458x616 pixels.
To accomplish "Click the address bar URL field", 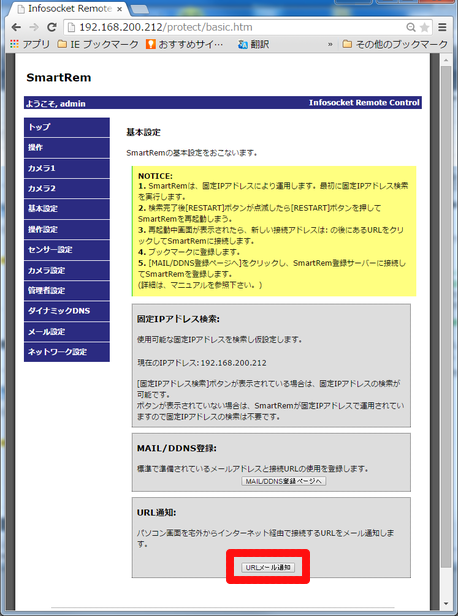I will pos(236,27).
